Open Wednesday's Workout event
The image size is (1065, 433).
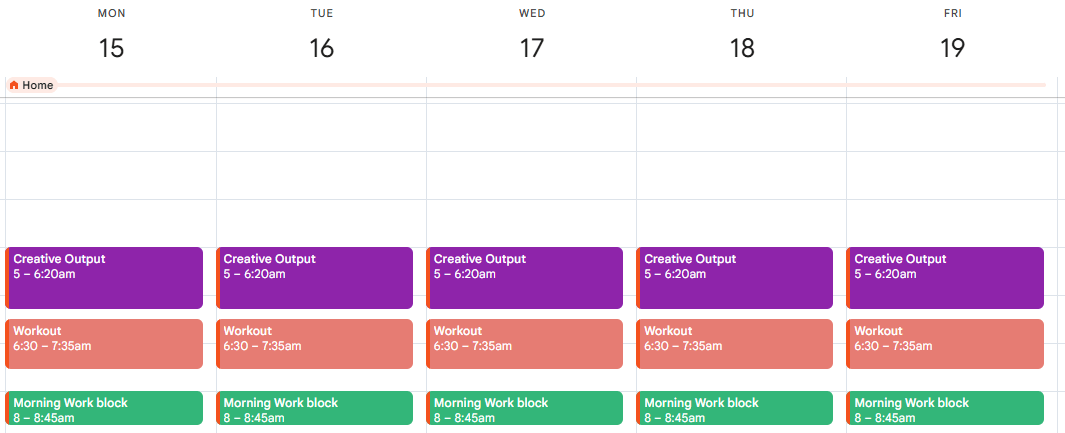[524, 344]
